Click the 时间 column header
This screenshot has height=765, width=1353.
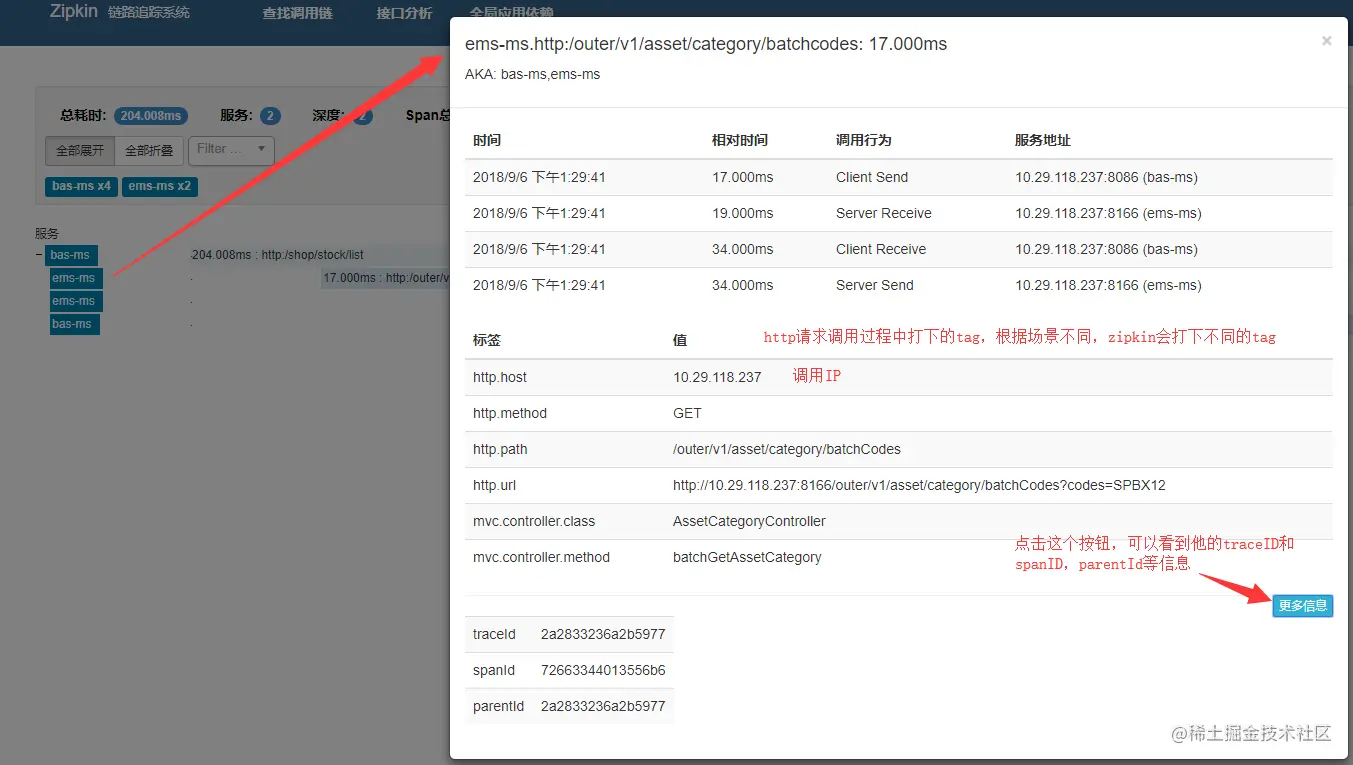click(x=487, y=140)
